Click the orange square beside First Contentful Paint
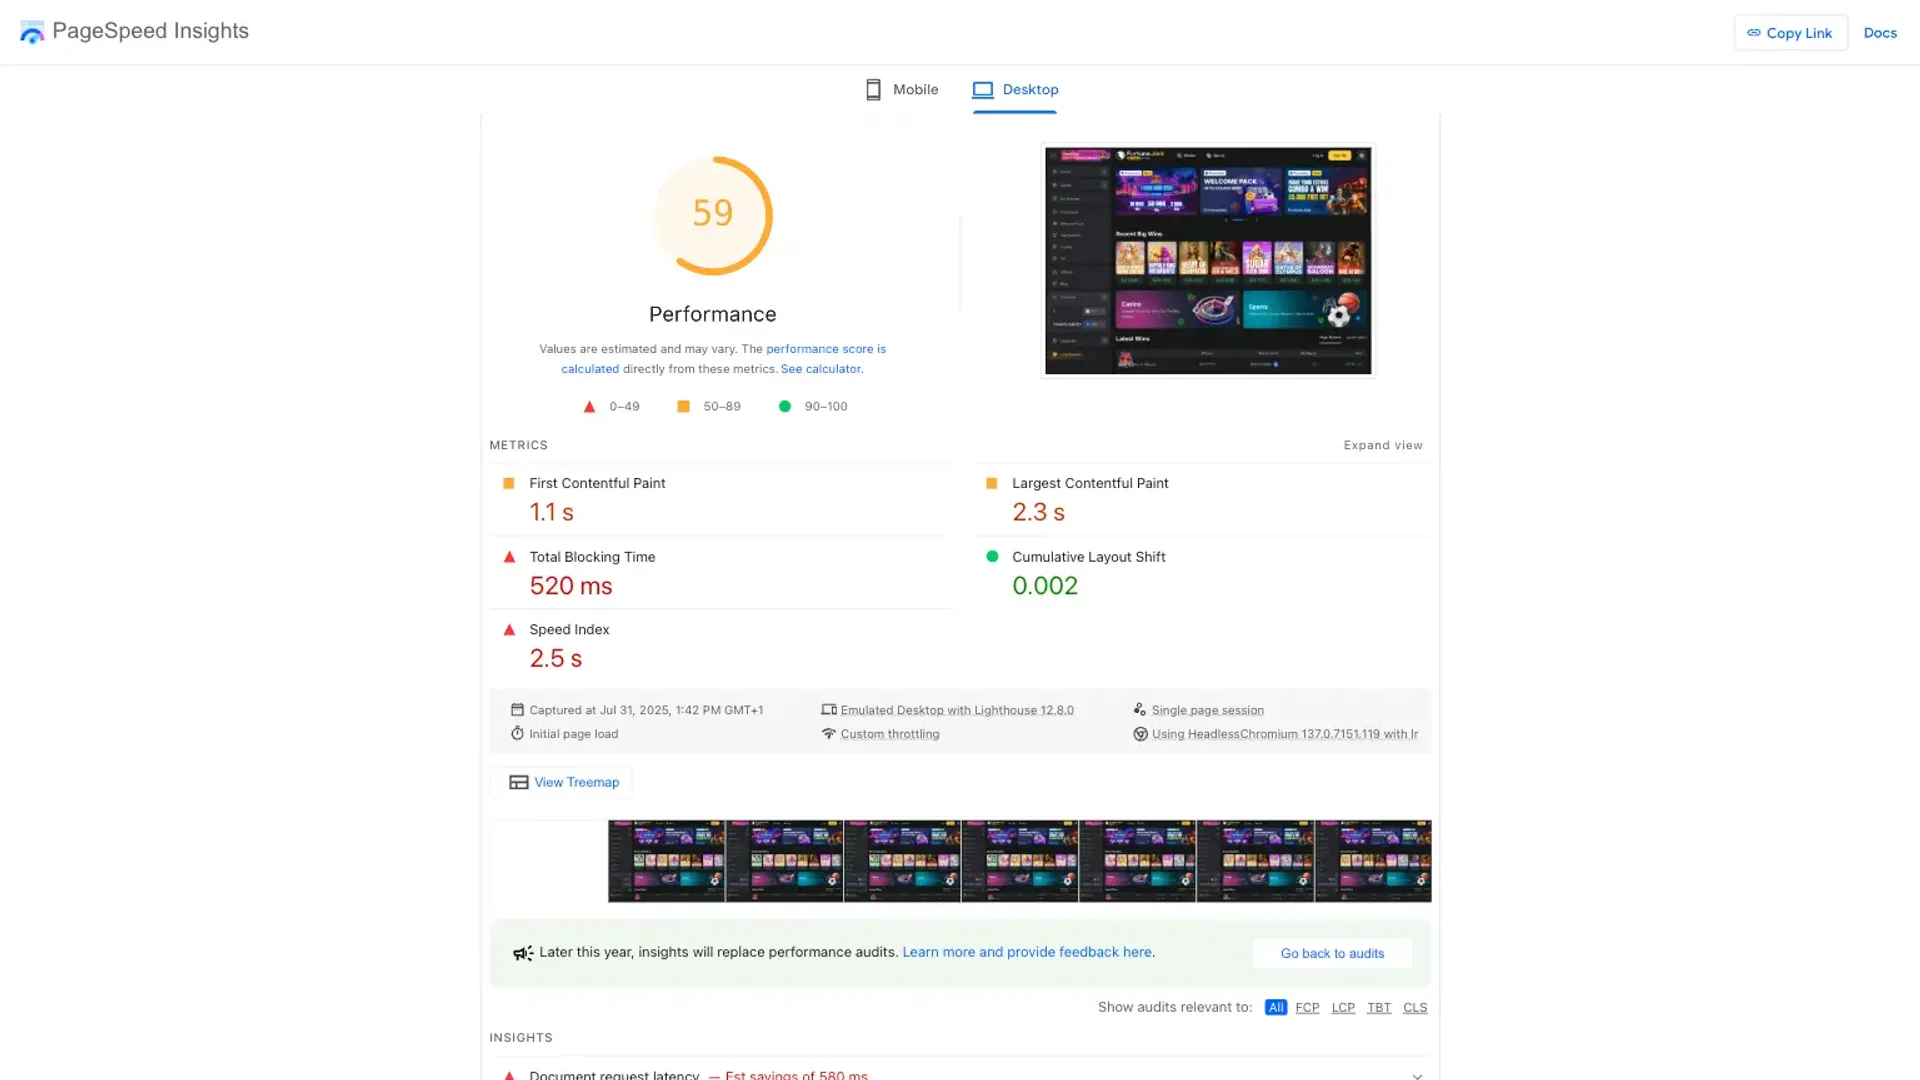The height and width of the screenshot is (1080, 1920). [508, 483]
